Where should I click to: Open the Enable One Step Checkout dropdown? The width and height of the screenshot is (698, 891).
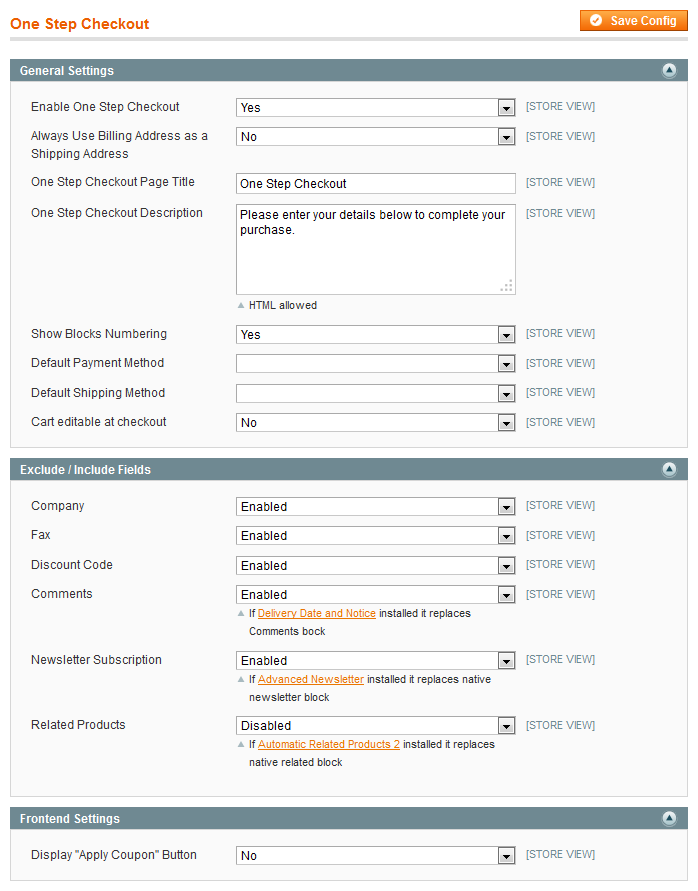tap(376, 108)
